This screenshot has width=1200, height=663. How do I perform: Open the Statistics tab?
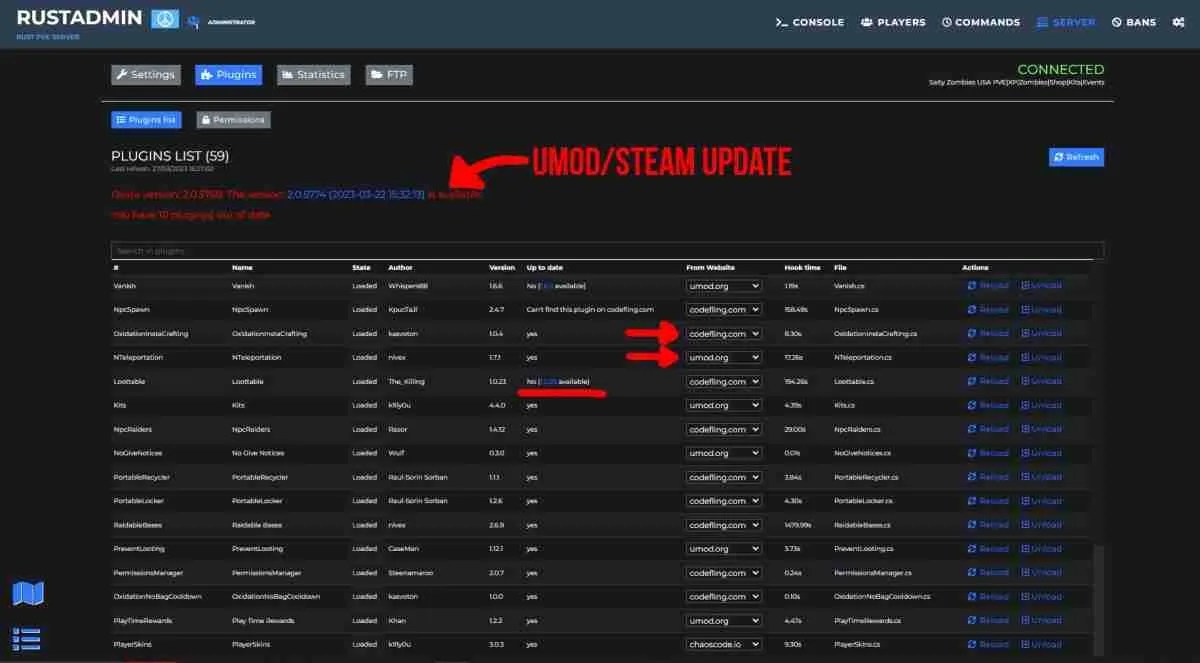(x=313, y=73)
